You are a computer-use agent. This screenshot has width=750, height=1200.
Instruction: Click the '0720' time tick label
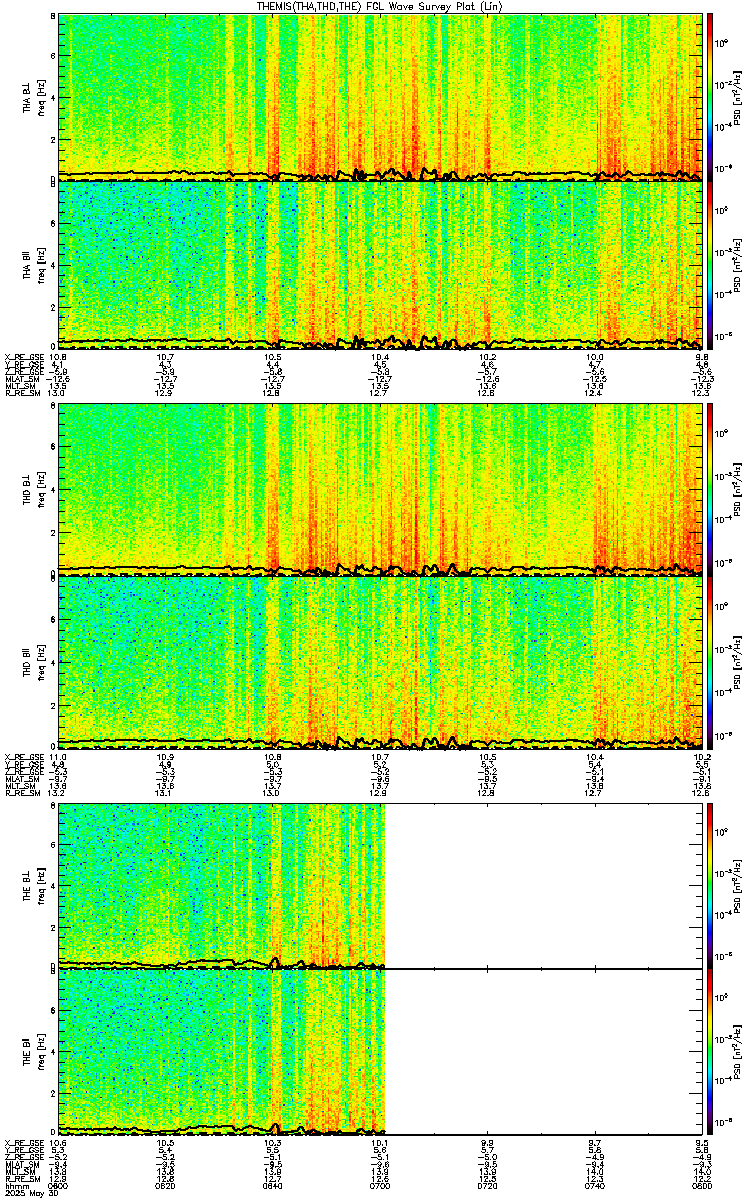[x=488, y=1185]
